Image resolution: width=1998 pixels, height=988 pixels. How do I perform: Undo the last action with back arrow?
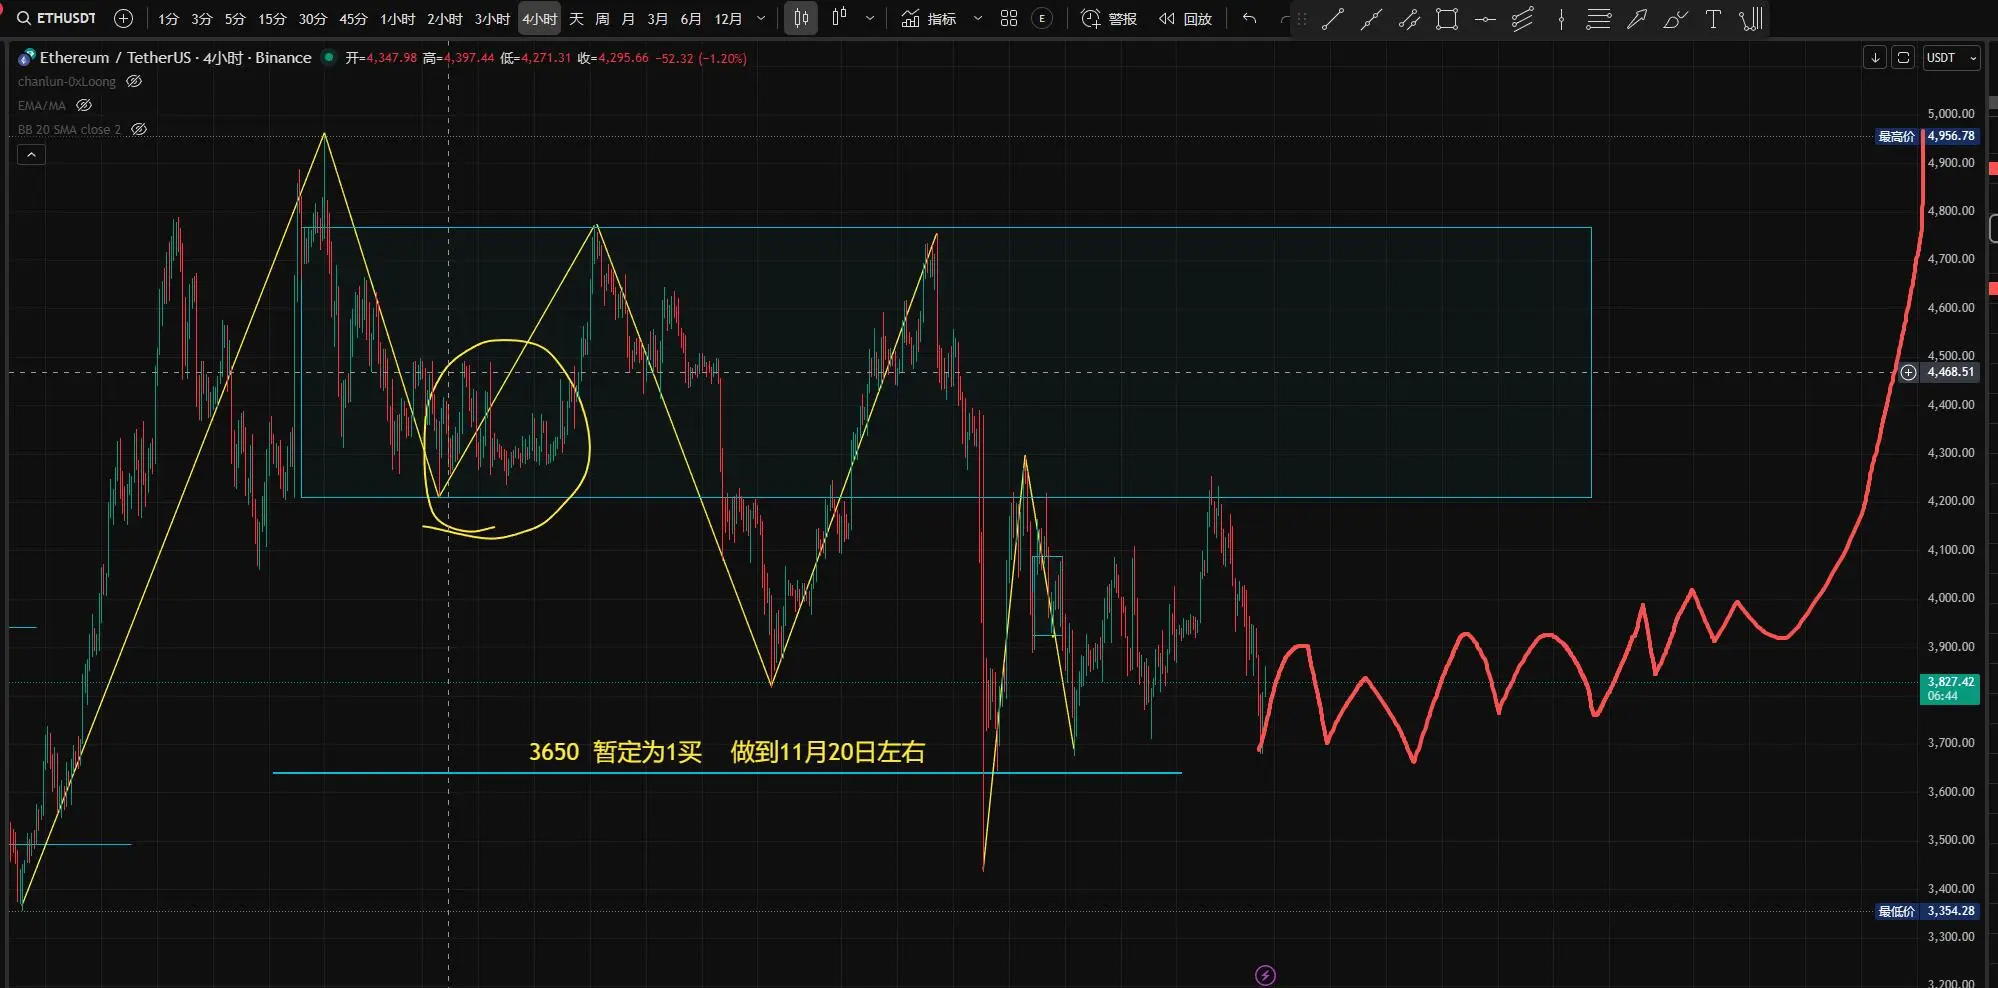tap(1249, 18)
